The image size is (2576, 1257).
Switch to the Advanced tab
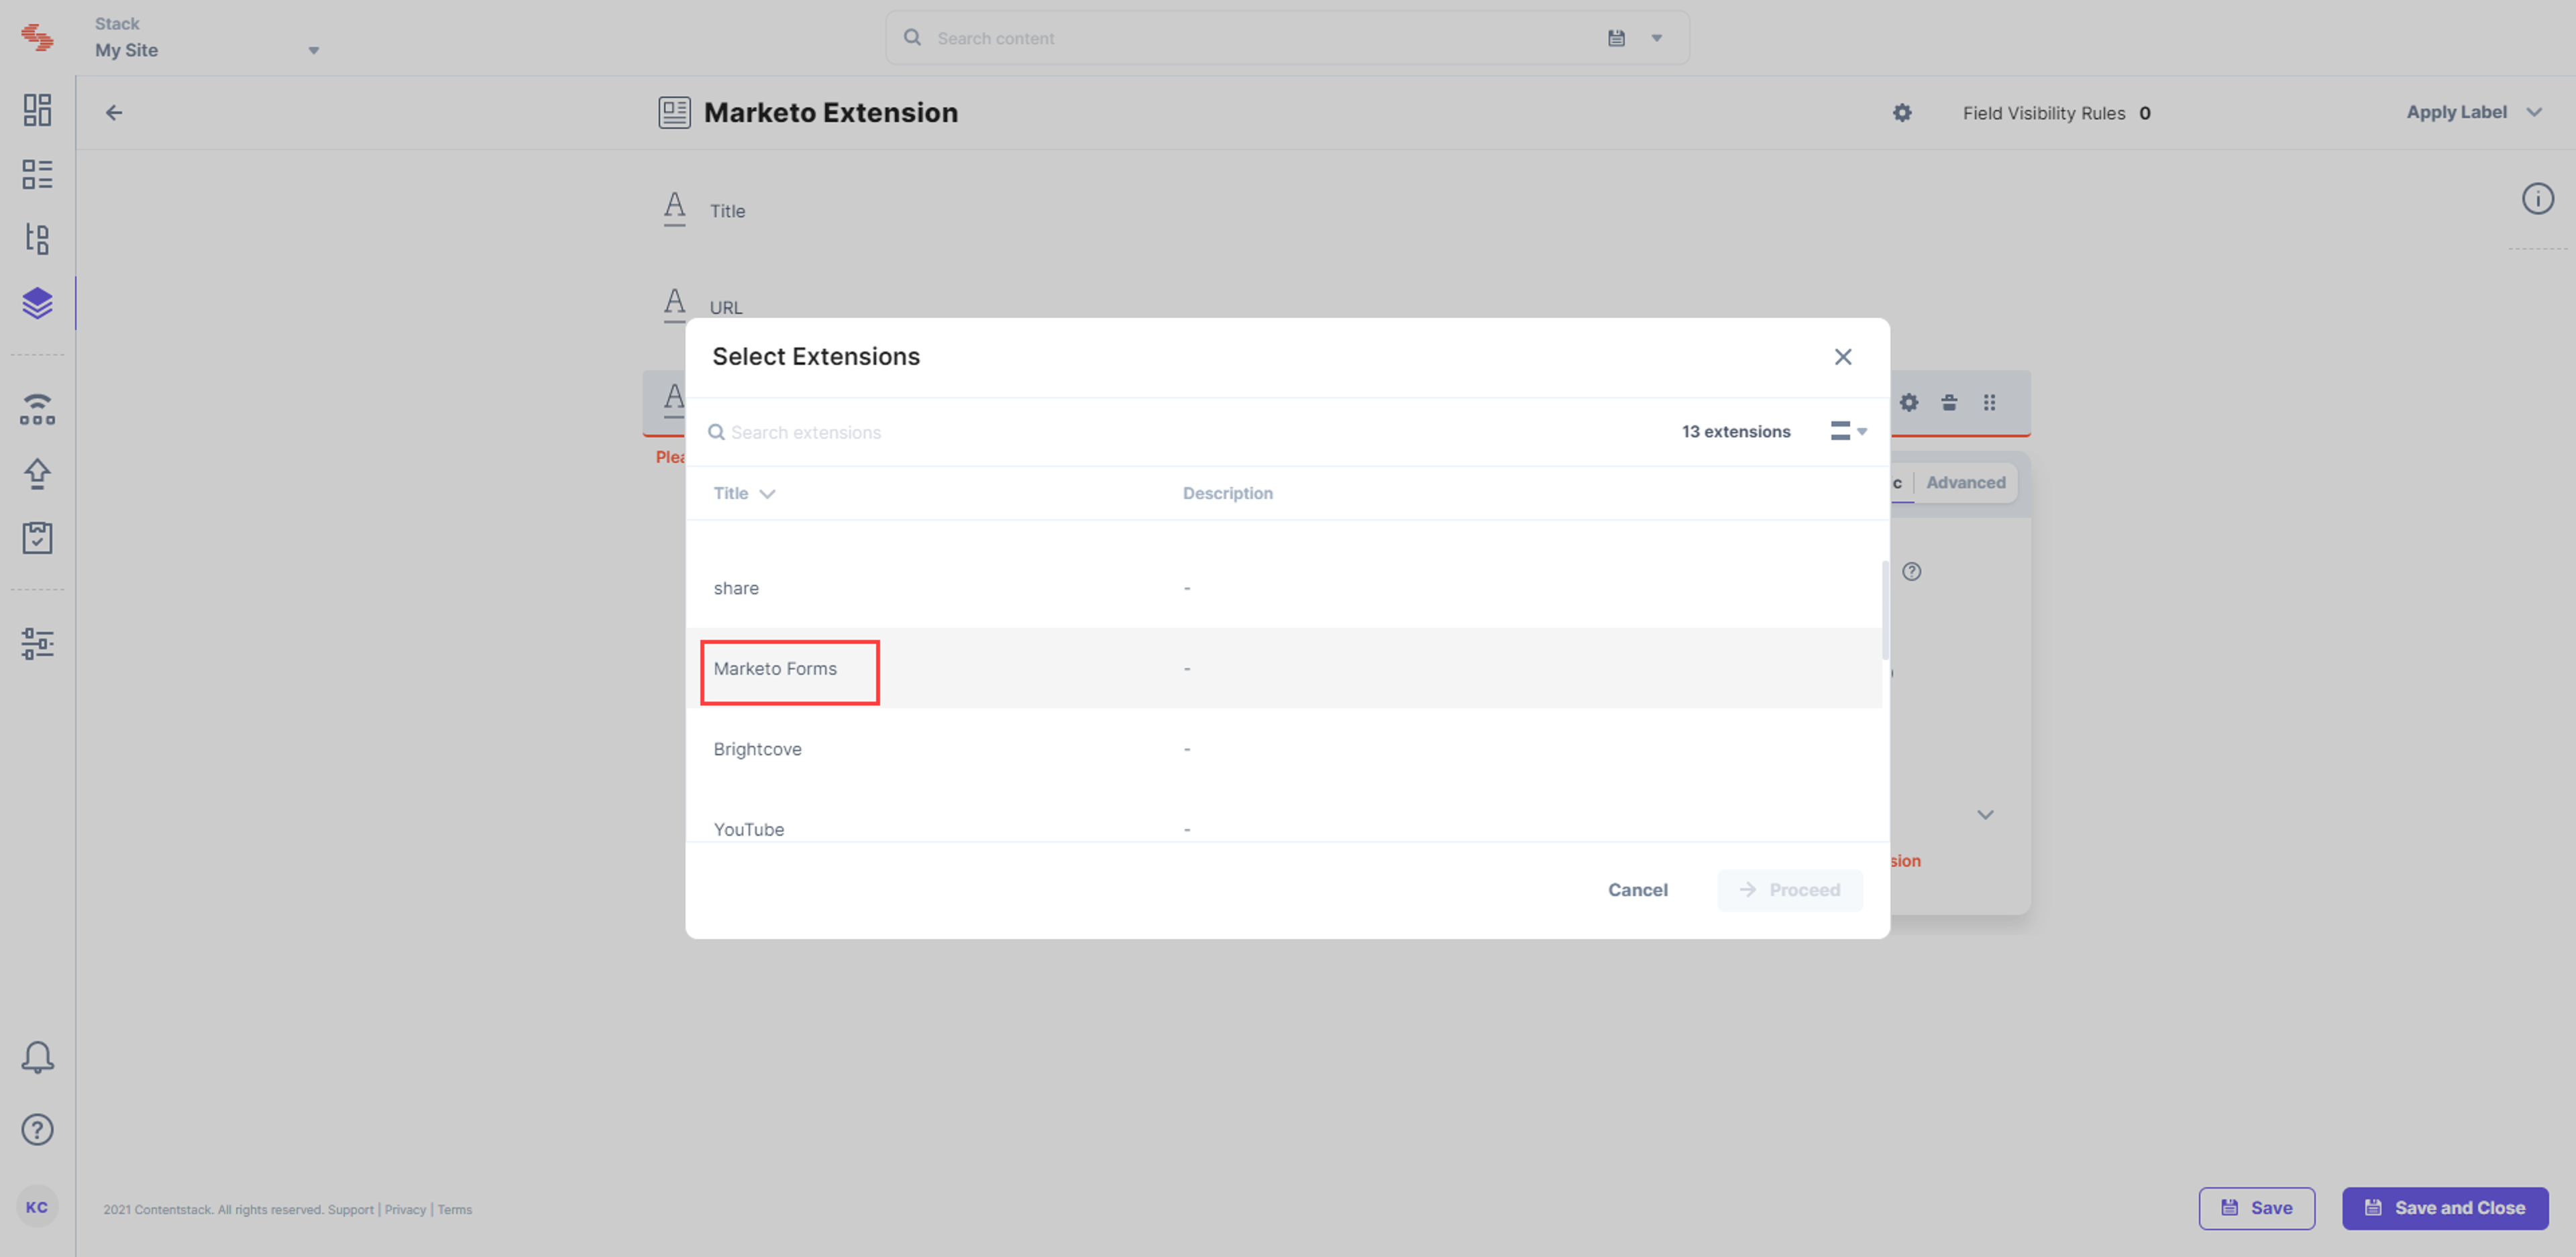(x=1965, y=482)
